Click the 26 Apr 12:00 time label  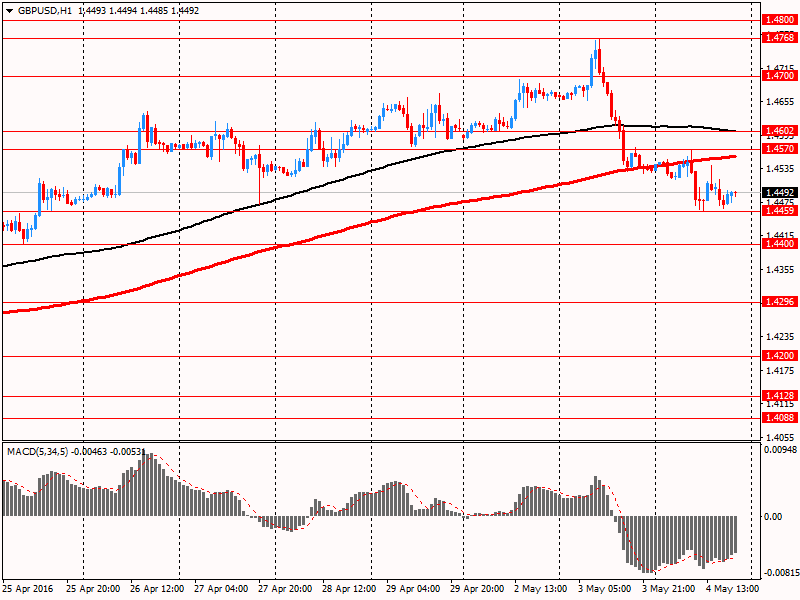click(157, 589)
